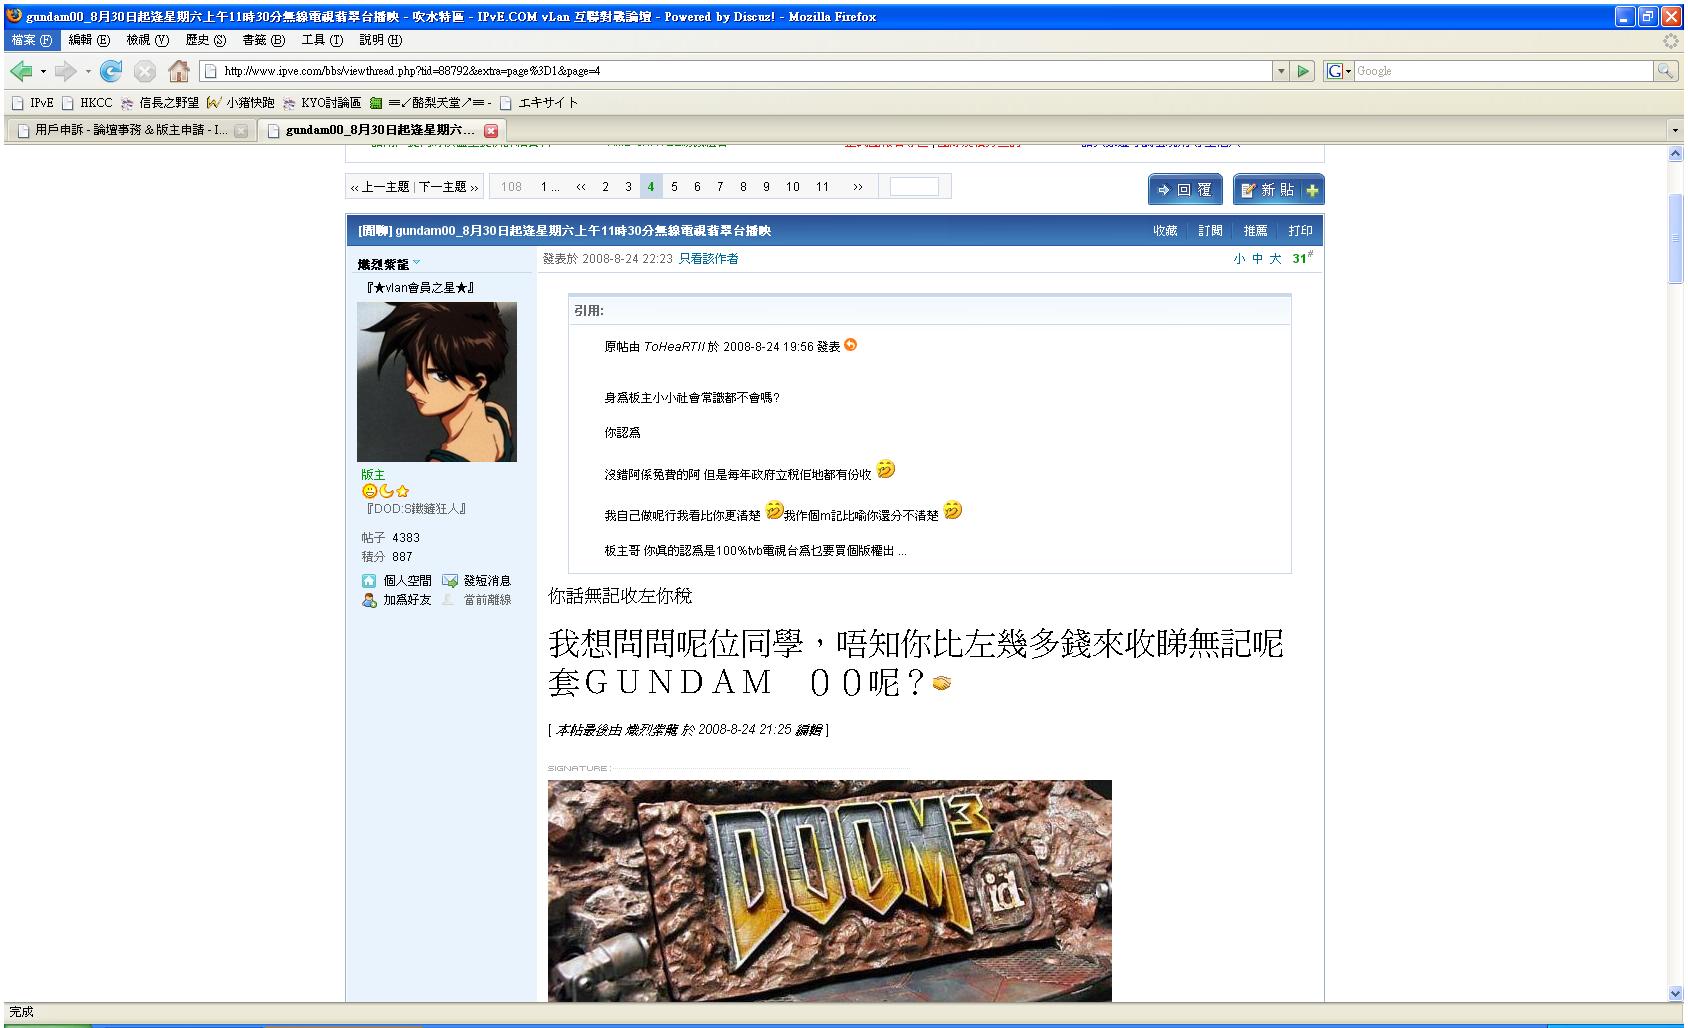
Task: Click the 收藏 link in thread header
Action: (x=1165, y=231)
